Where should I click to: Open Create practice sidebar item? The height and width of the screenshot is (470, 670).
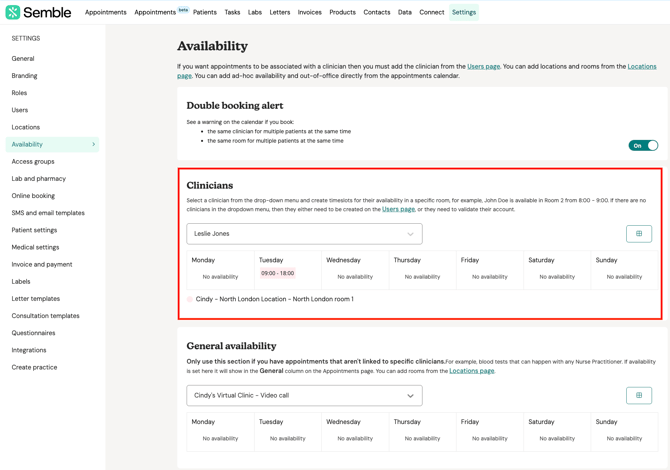pyautogui.click(x=34, y=367)
